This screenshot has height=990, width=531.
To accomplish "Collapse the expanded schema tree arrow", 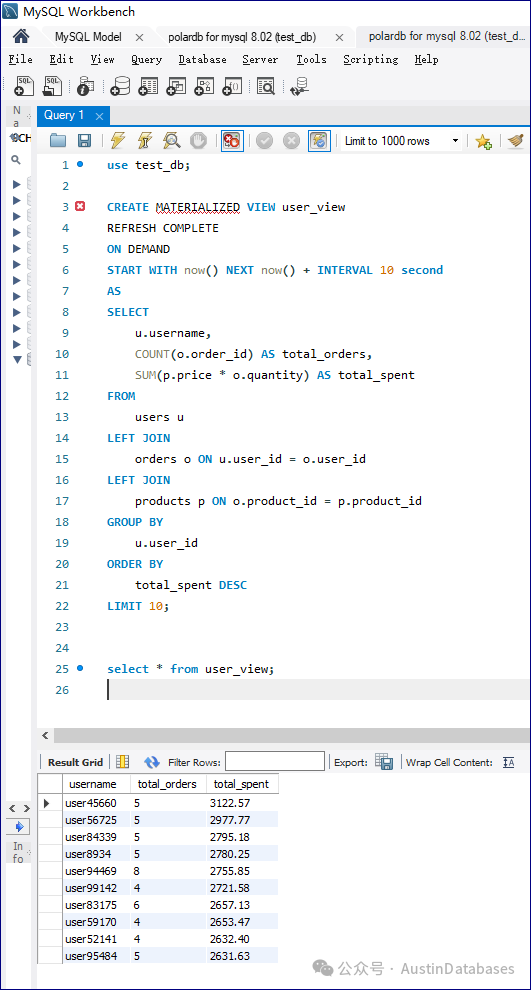I will click(x=17, y=360).
